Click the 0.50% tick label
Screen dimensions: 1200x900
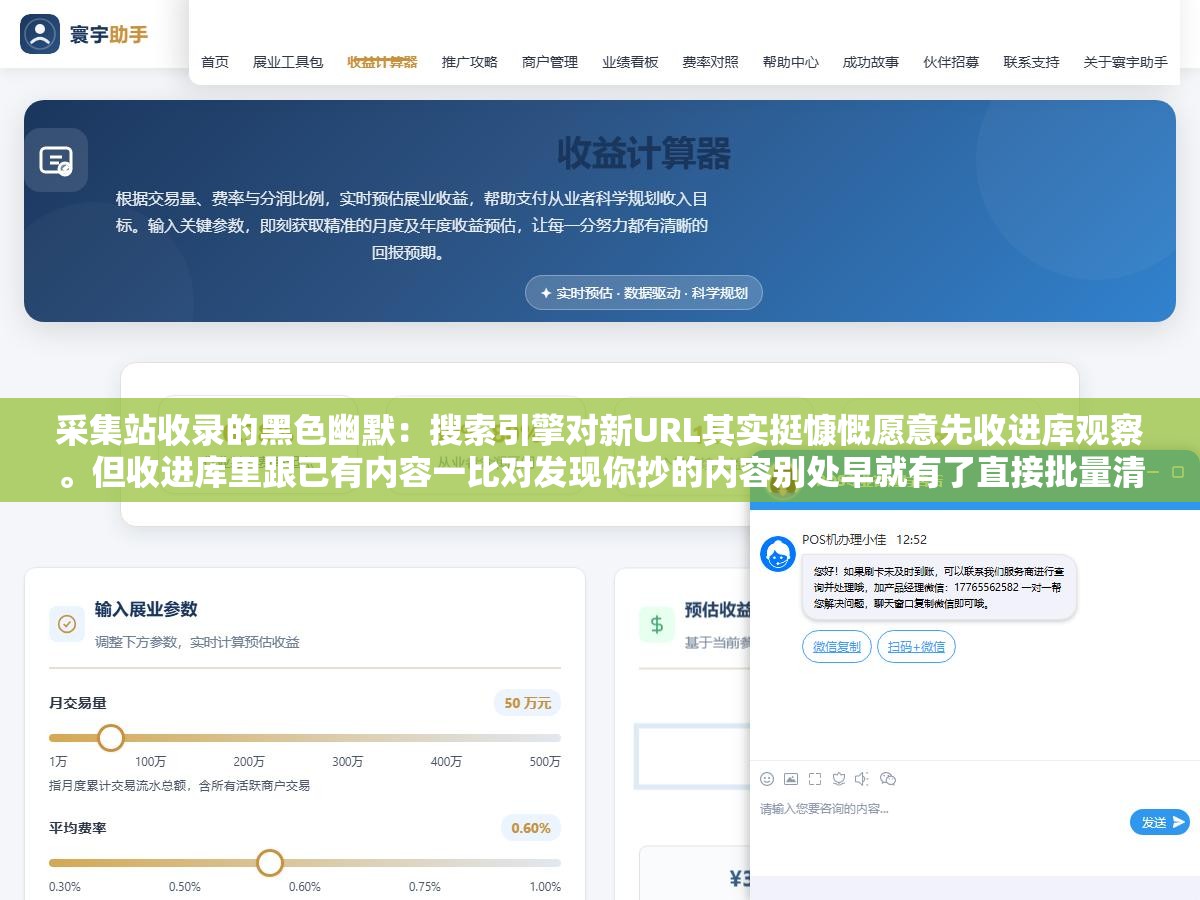[185, 887]
